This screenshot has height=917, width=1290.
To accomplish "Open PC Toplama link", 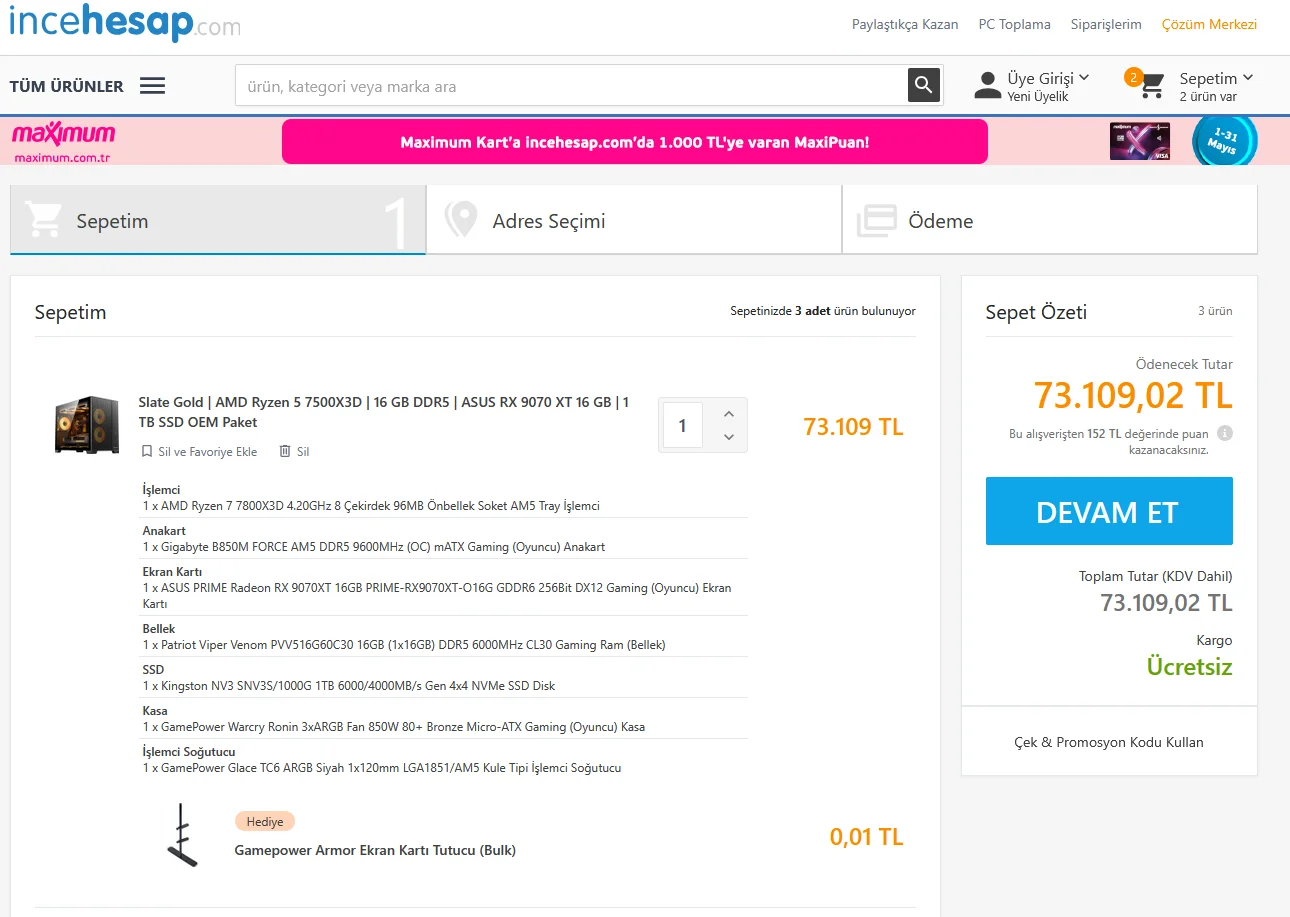I will pyautogui.click(x=1014, y=24).
